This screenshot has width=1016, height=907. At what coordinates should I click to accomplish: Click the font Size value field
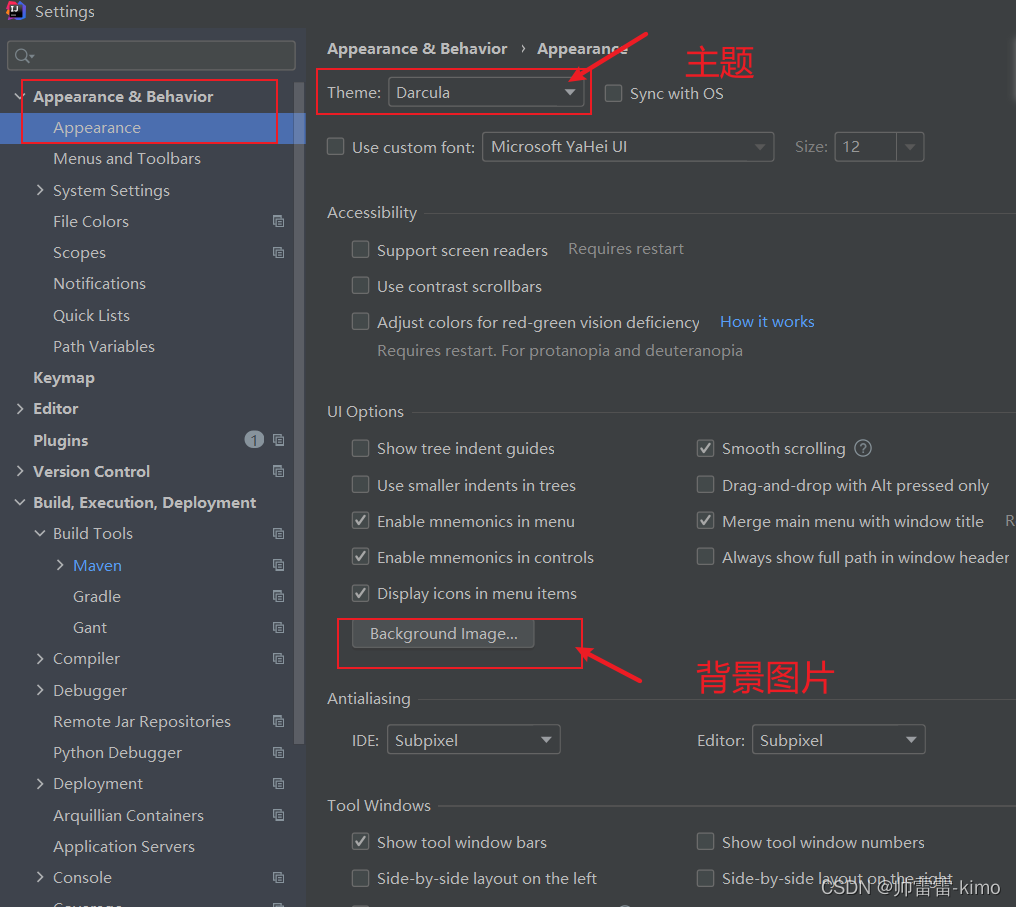[866, 147]
